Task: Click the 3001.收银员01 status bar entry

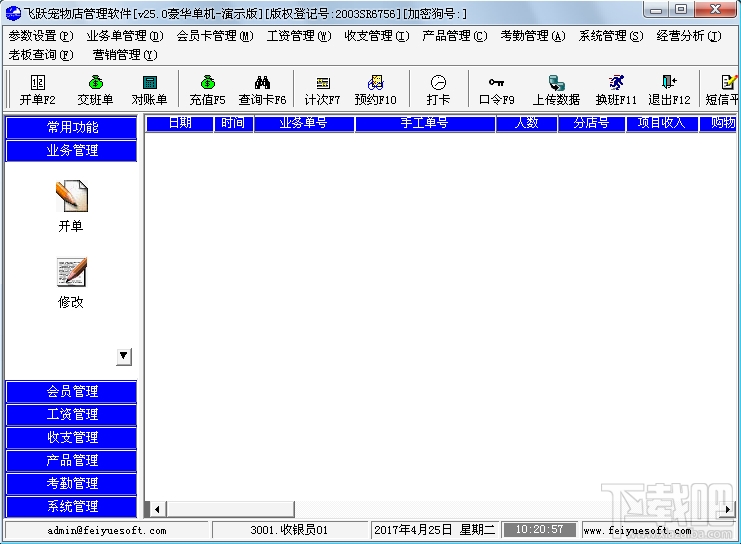Action: click(289, 530)
